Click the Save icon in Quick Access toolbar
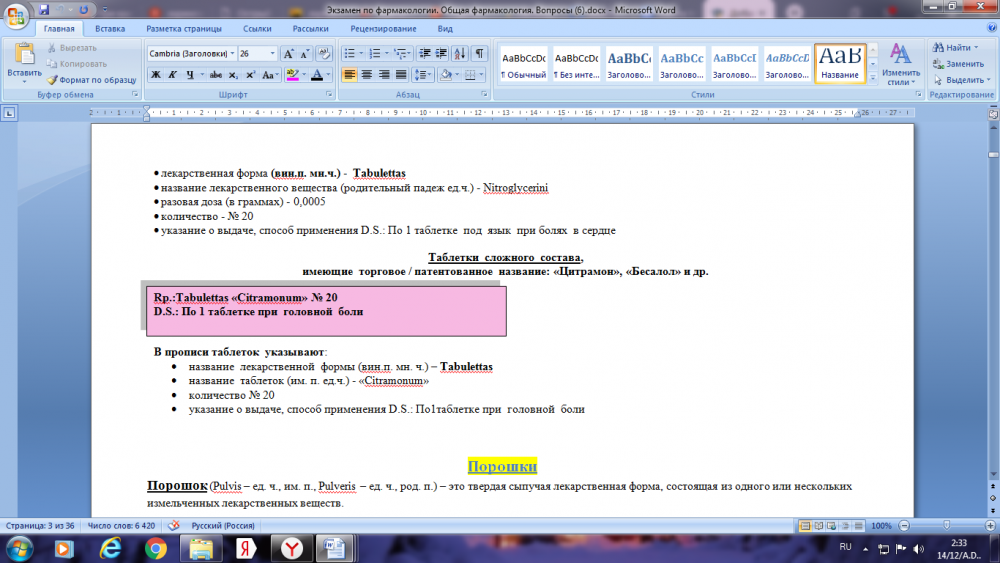Image resolution: width=1000 pixels, height=563 pixels. (x=44, y=9)
